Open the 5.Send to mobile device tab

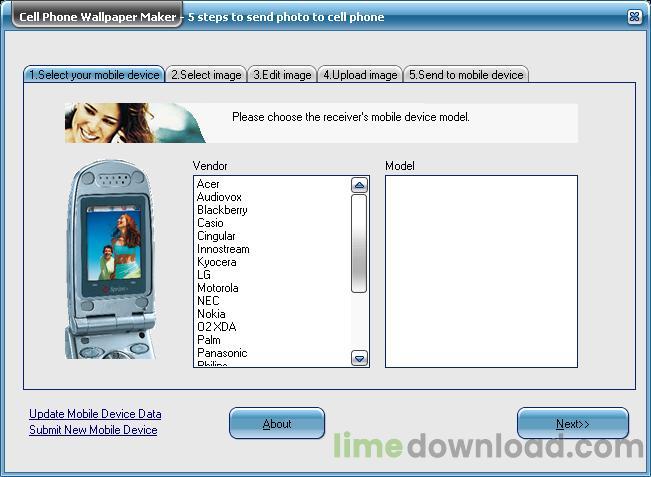point(466,75)
